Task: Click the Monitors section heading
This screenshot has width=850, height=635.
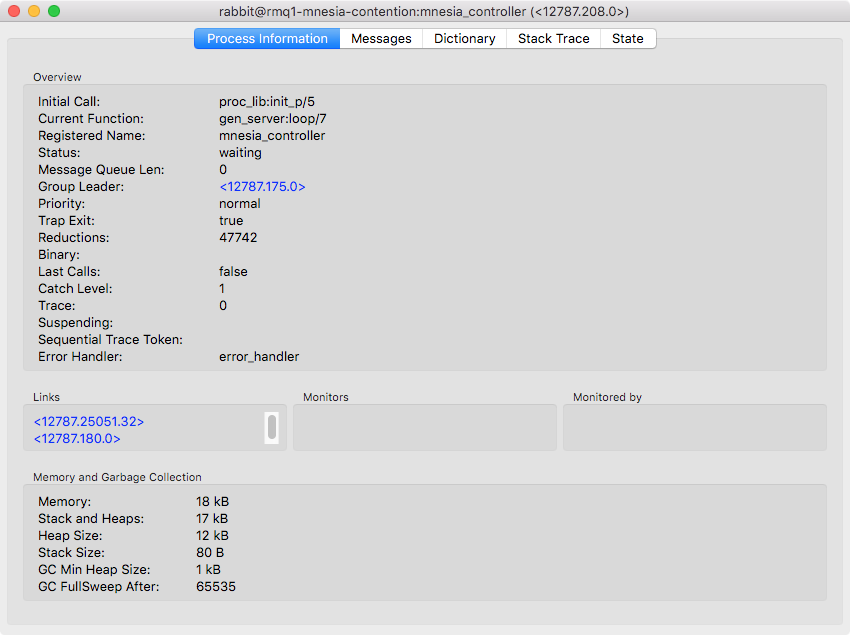Action: click(326, 397)
